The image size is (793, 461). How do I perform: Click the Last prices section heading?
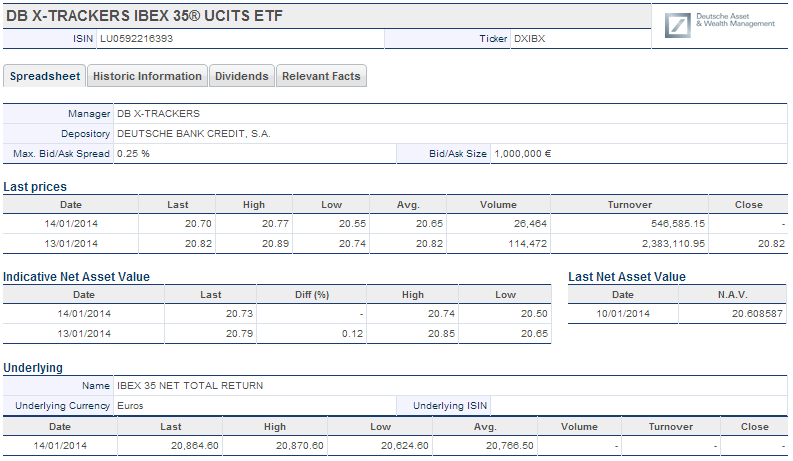(35, 187)
